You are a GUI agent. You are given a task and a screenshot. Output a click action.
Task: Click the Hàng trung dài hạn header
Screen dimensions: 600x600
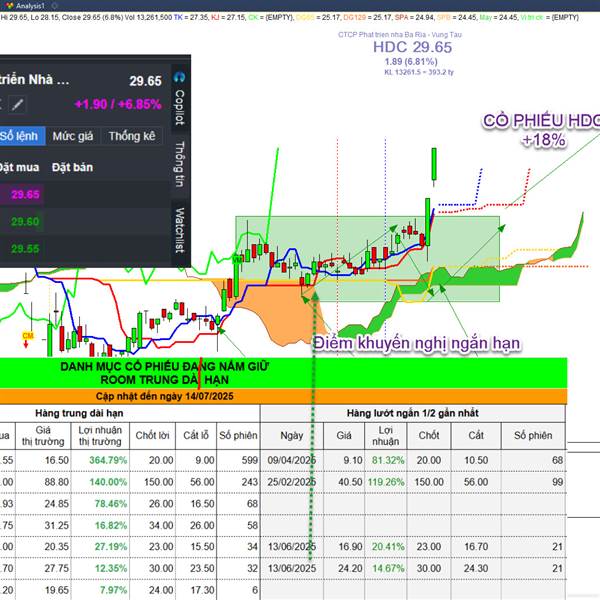point(79,413)
